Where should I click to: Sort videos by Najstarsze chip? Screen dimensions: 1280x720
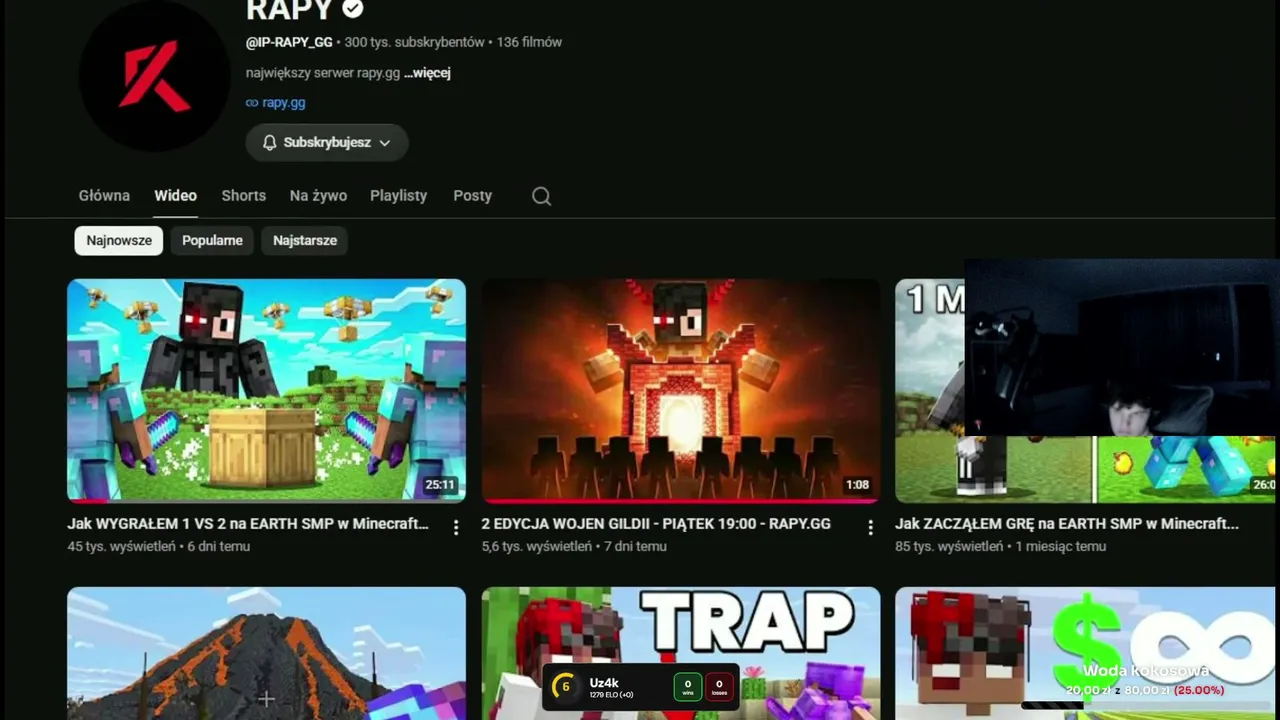click(305, 240)
